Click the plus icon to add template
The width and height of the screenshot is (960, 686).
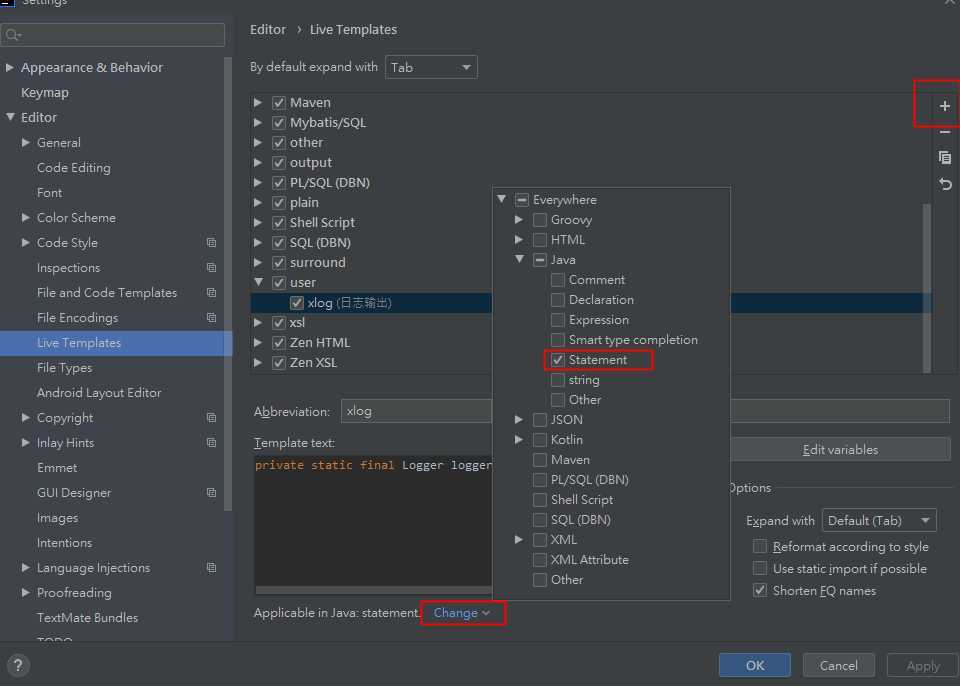[x=944, y=106]
